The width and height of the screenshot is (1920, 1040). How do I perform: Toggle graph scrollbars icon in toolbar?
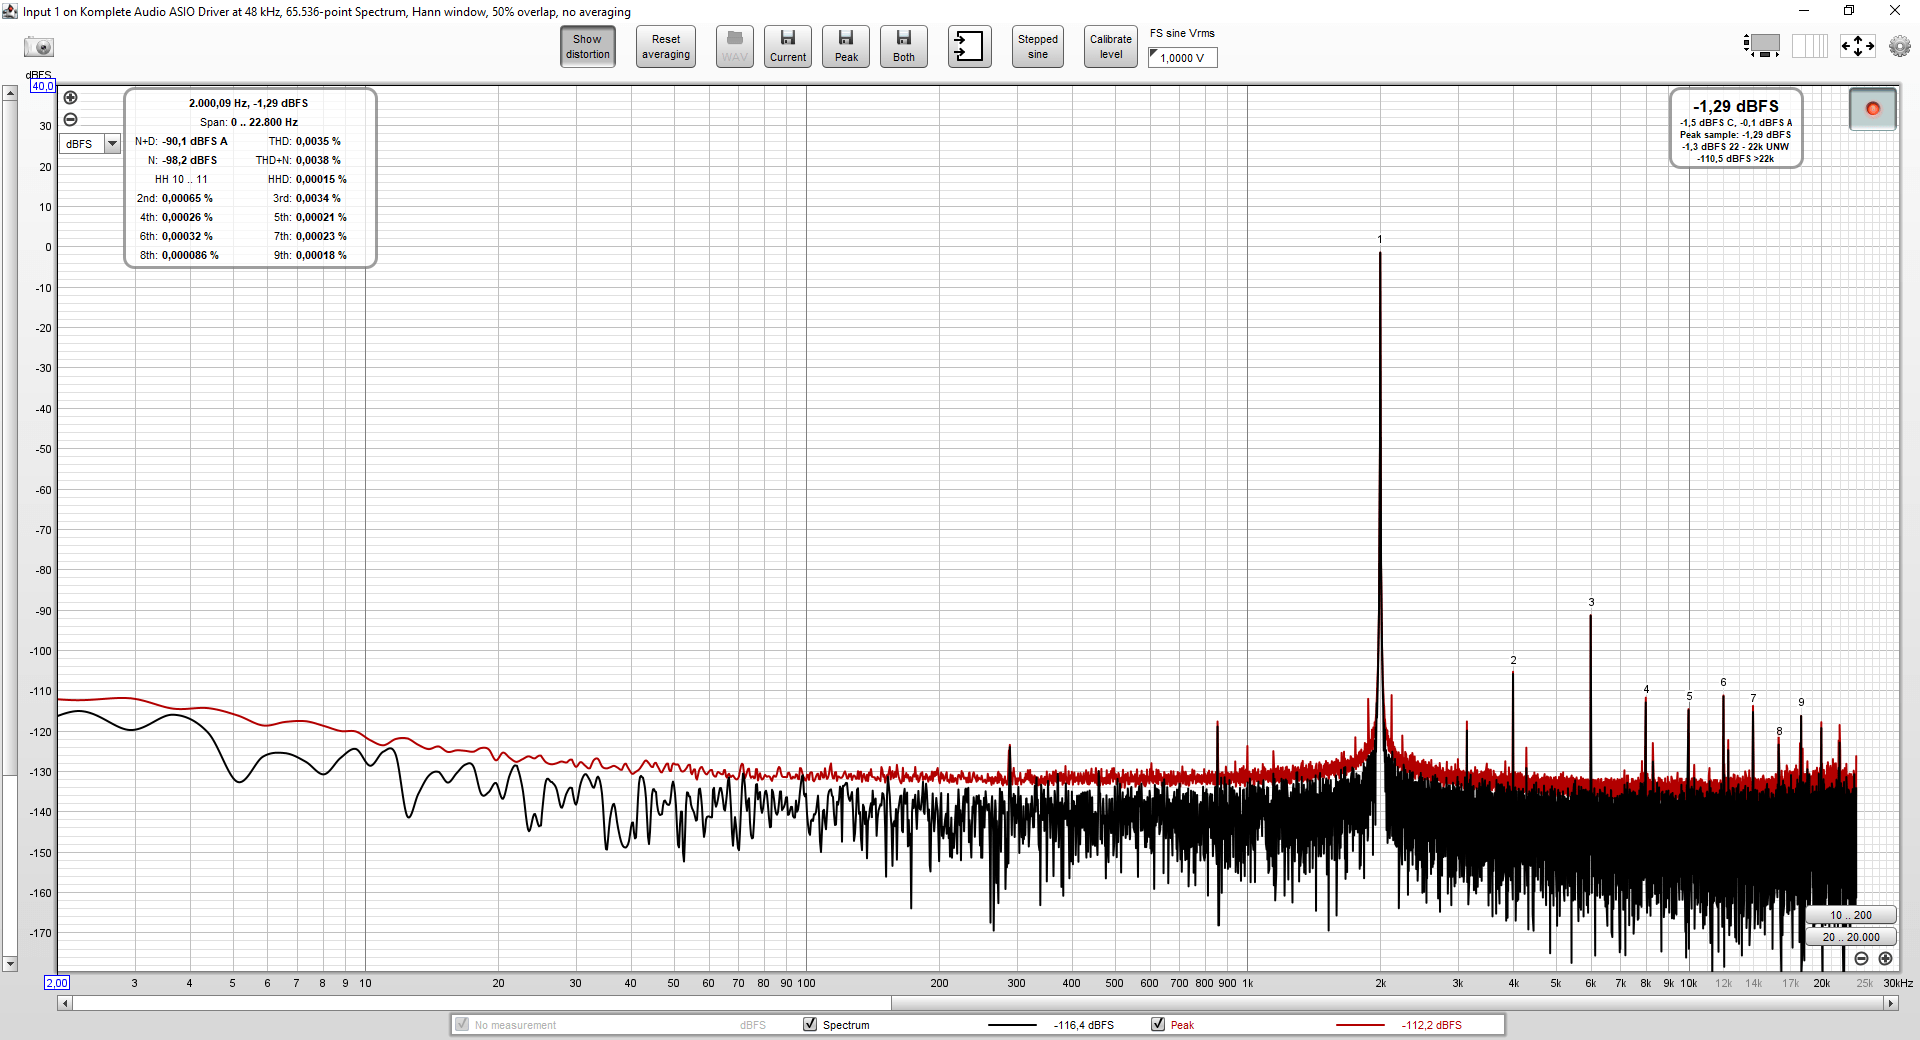(1762, 46)
